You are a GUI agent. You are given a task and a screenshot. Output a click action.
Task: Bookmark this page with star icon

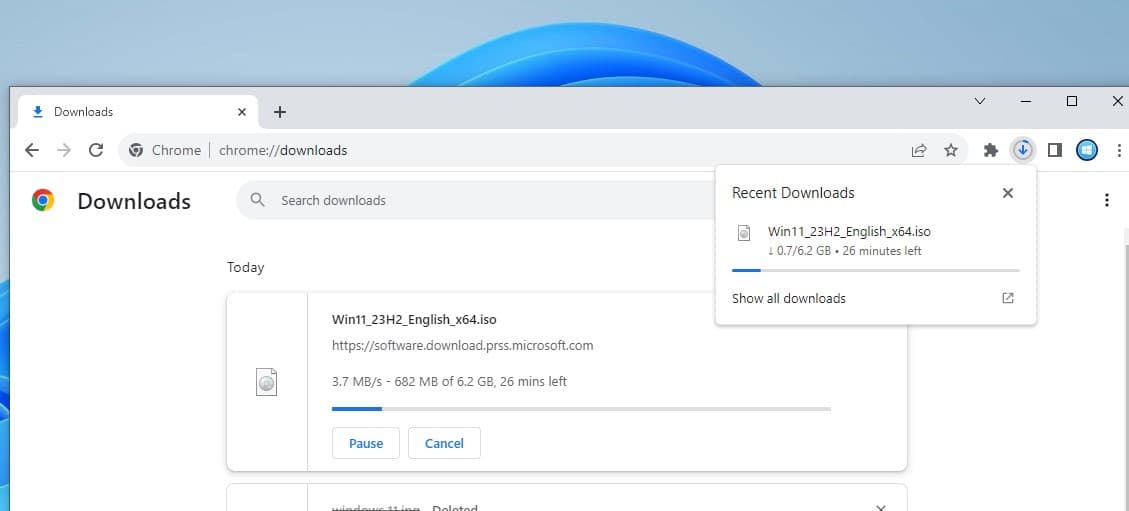click(951, 150)
